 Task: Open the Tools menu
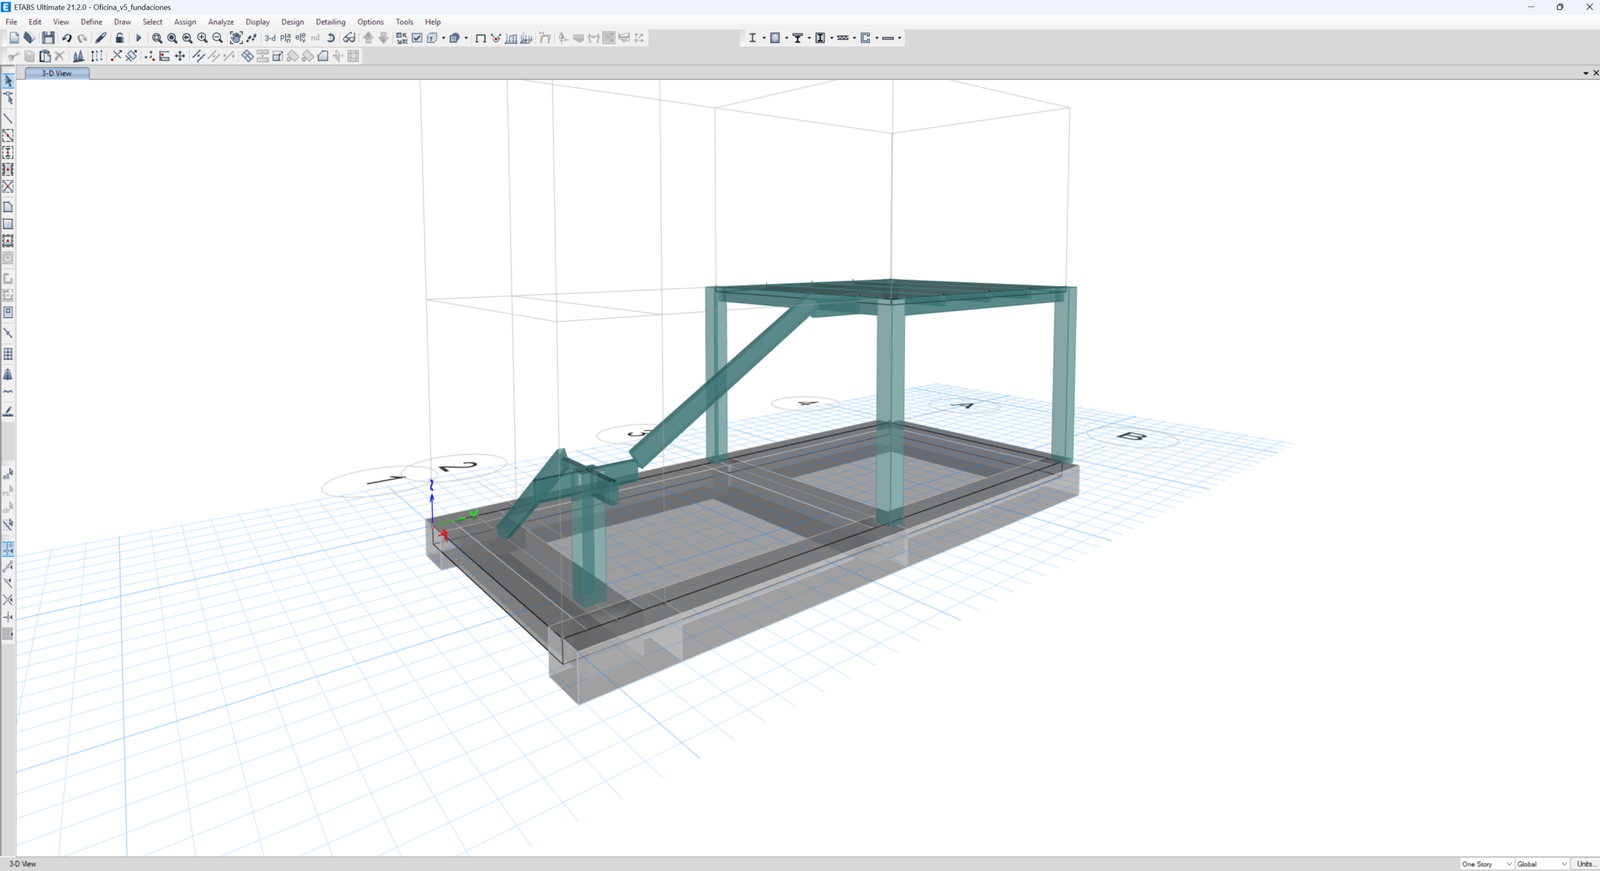point(404,22)
